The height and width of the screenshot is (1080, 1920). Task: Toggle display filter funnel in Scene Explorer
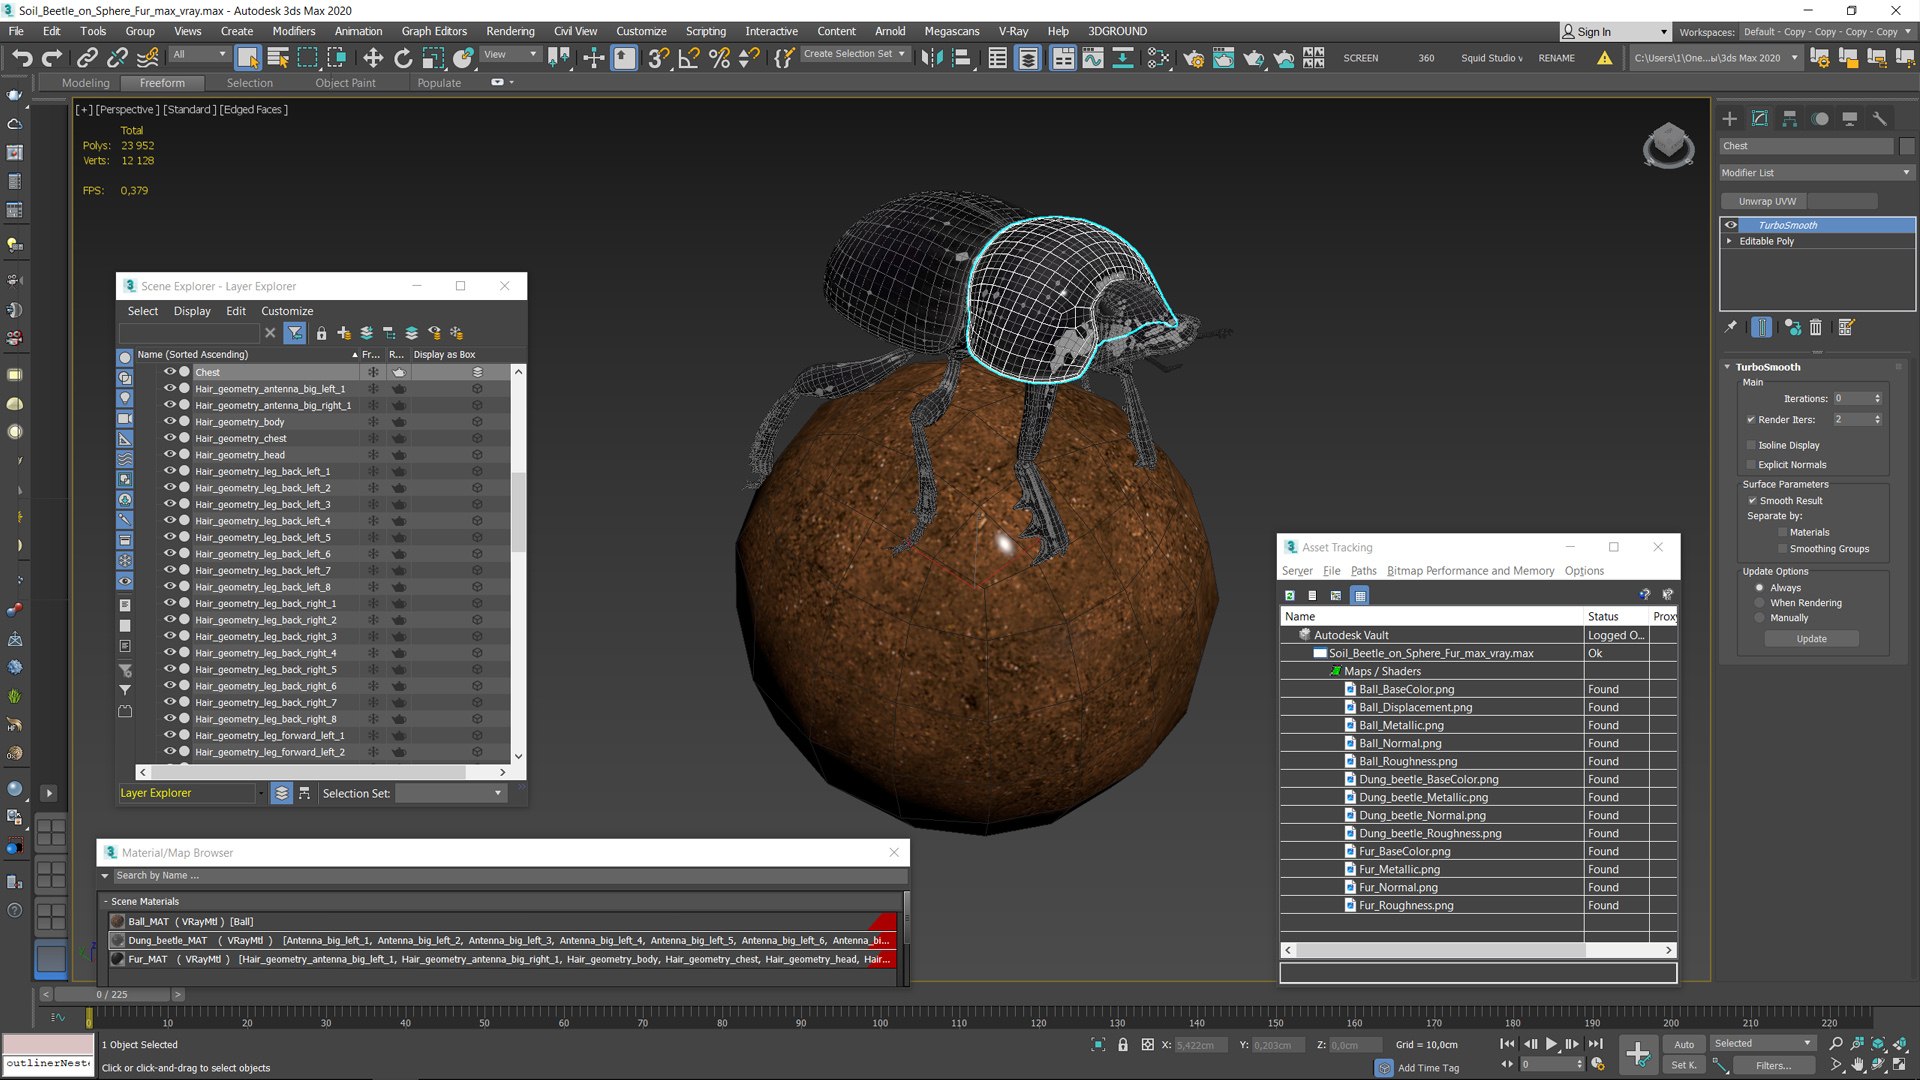[x=295, y=333]
